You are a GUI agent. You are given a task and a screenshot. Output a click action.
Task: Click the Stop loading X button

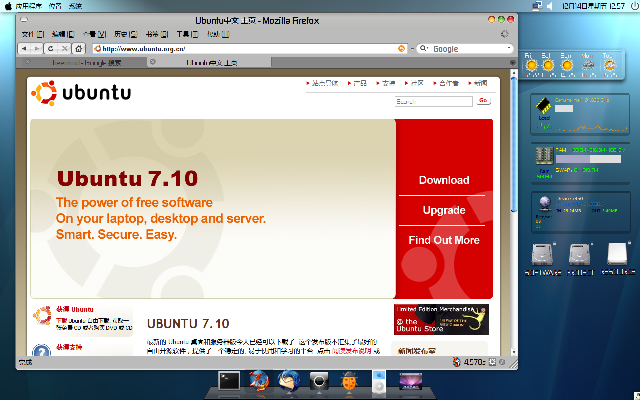click(64, 49)
